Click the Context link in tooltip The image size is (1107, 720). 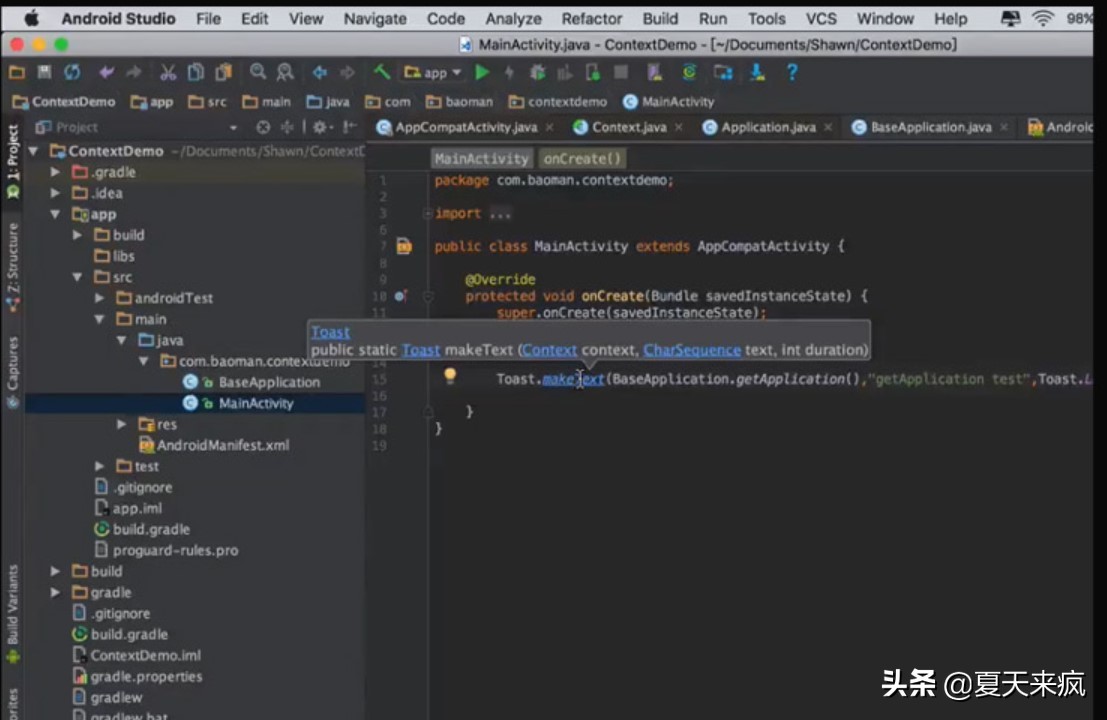(549, 350)
